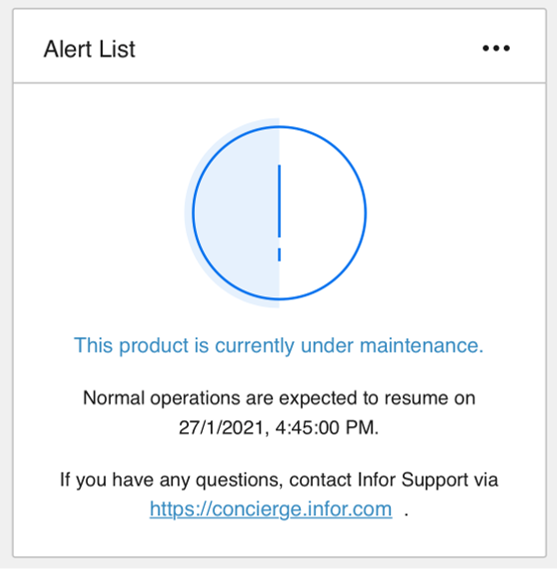Image resolution: width=557 pixels, height=569 pixels.
Task: Click the blue alert circle icon
Action: 279,213
